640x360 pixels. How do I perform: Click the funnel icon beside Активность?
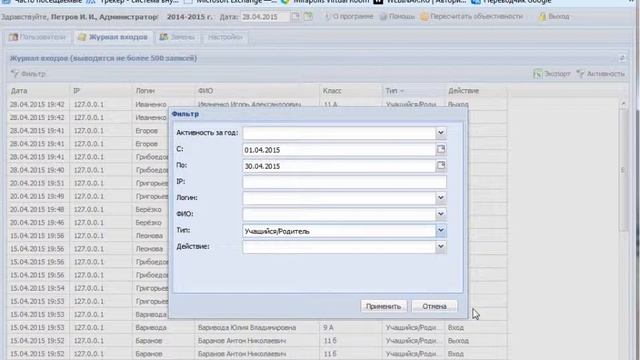[x=580, y=74]
